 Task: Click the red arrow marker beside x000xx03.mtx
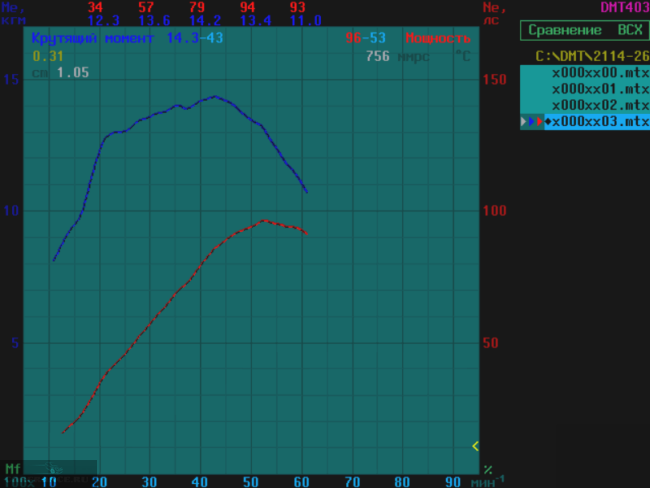coord(539,121)
